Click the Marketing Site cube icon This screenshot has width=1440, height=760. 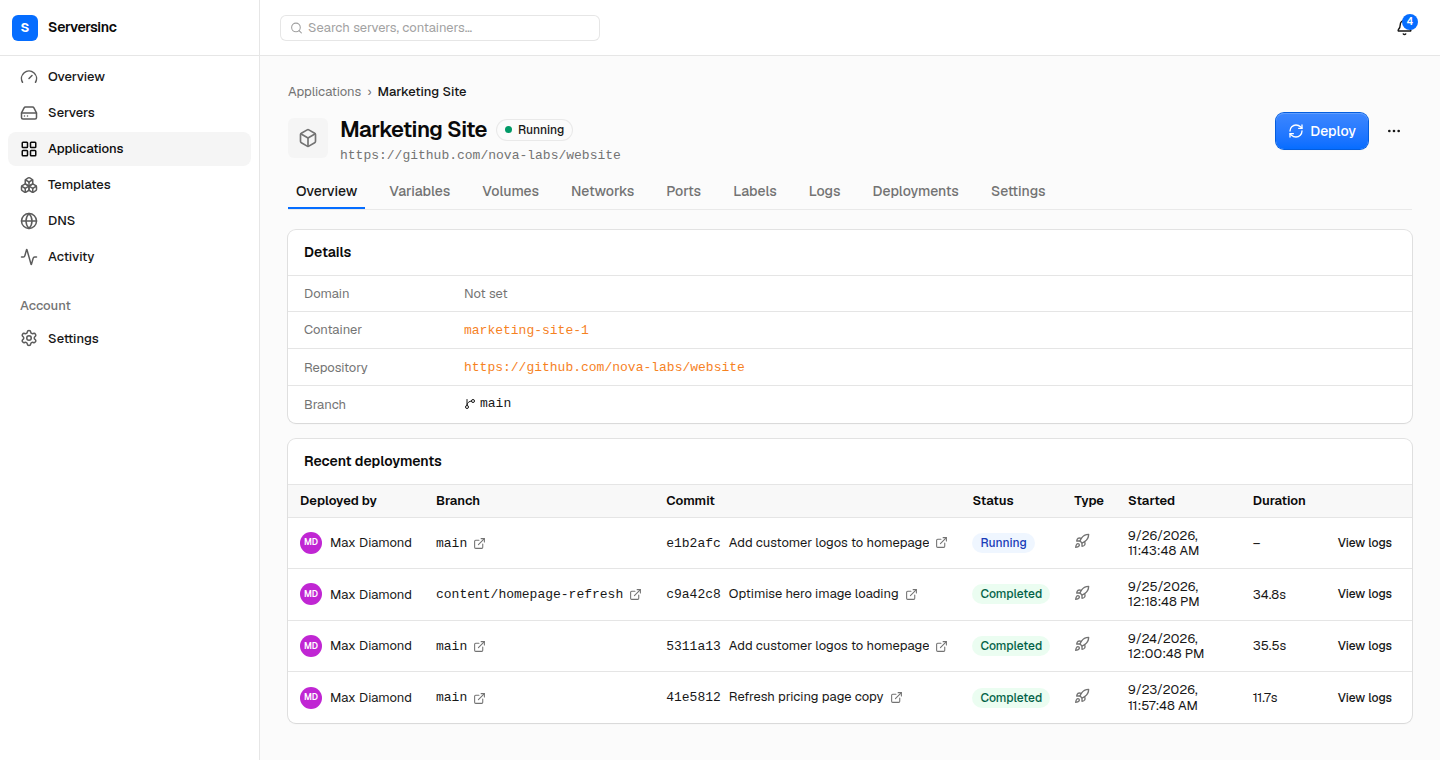(x=308, y=138)
